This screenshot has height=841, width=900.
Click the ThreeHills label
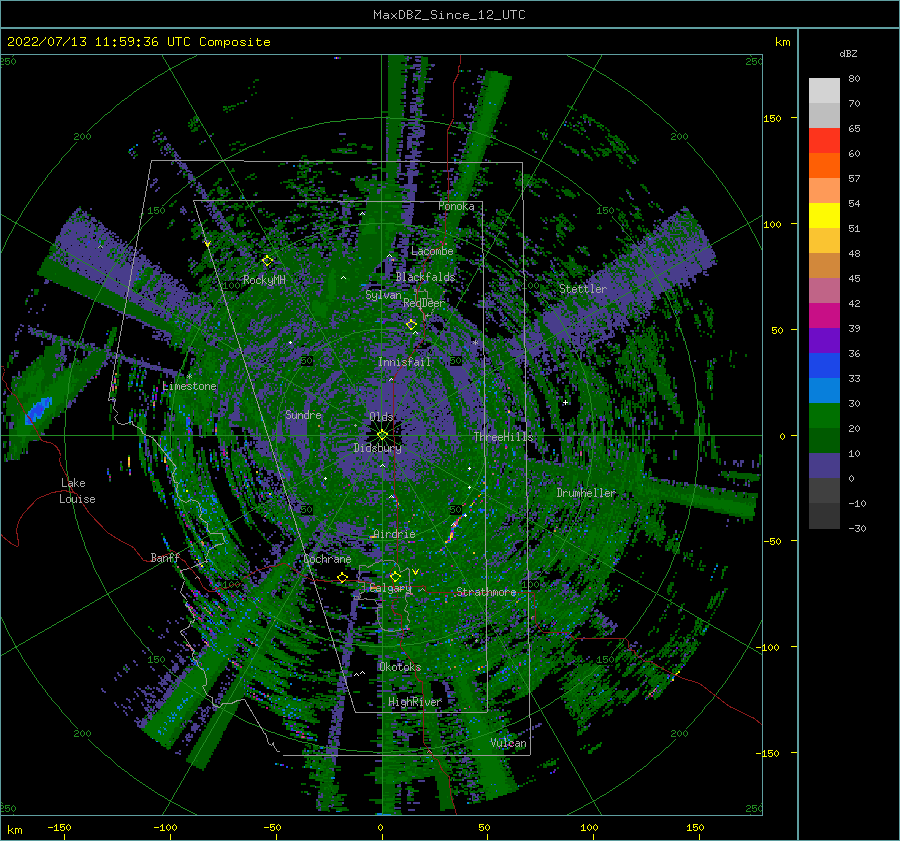tap(503, 437)
